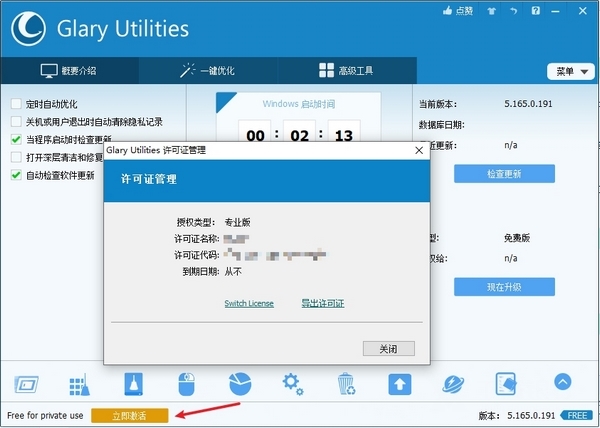Switch to the 一键优化 tab
The width and height of the screenshot is (600, 428).
[x=208, y=71]
